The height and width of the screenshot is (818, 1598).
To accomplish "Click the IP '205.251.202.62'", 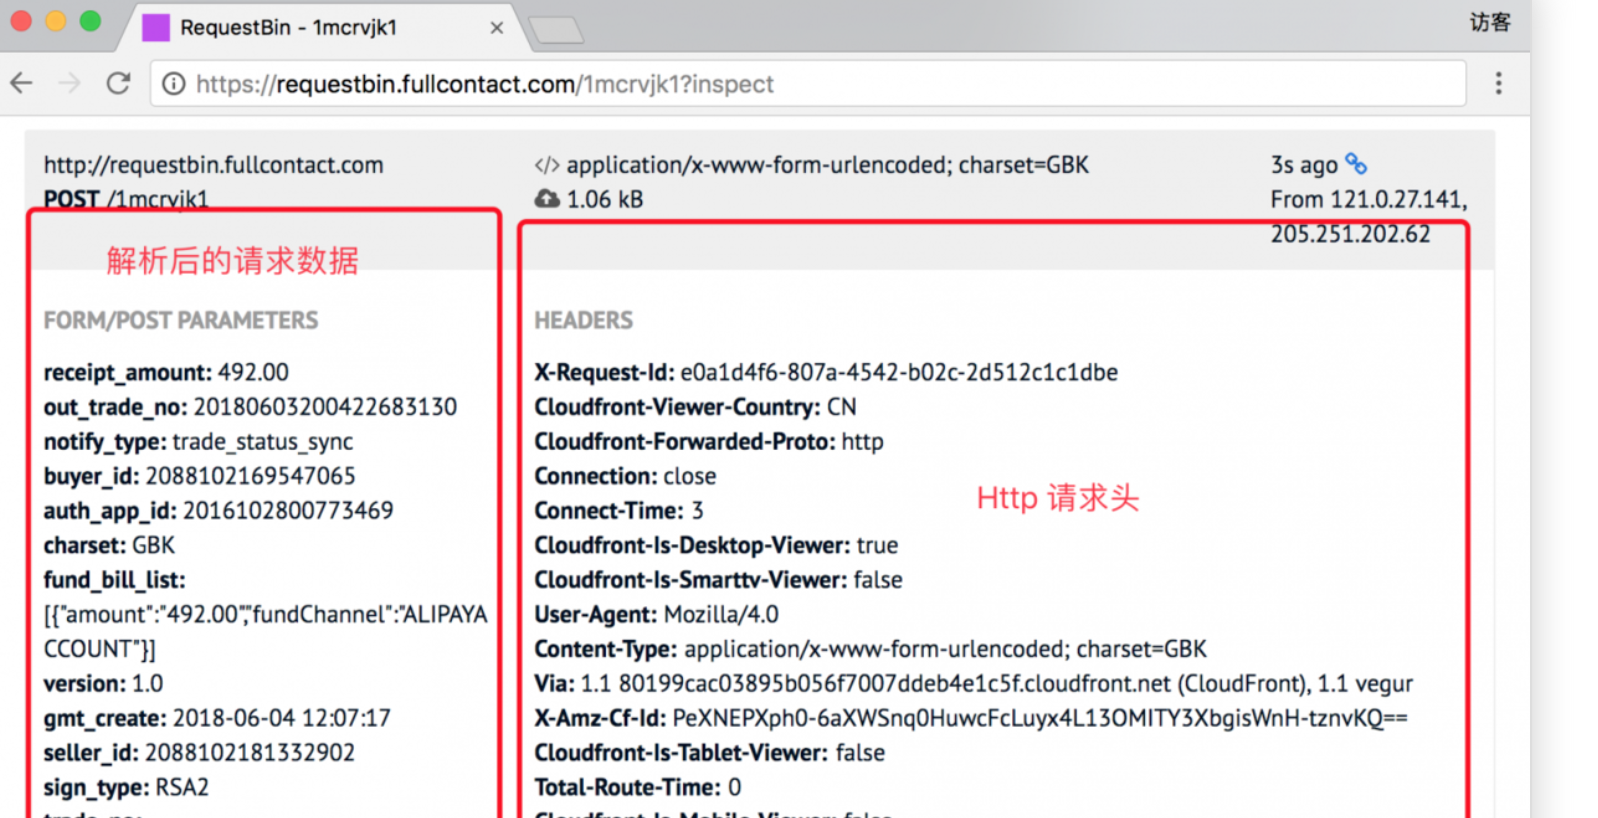I will [1350, 234].
